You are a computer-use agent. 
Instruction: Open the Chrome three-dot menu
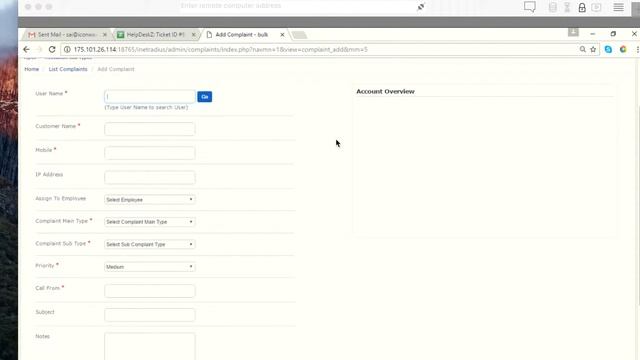[637, 49]
